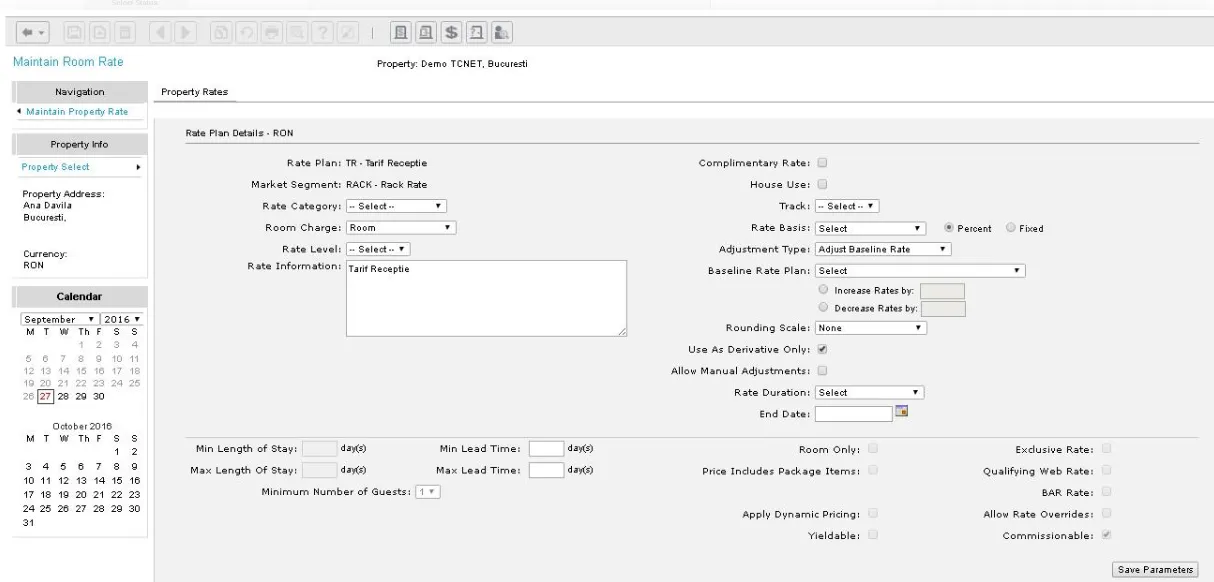The image size is (1214, 582).
Task: Expand the Baseline Rate Plan dropdown
Action: point(921,270)
